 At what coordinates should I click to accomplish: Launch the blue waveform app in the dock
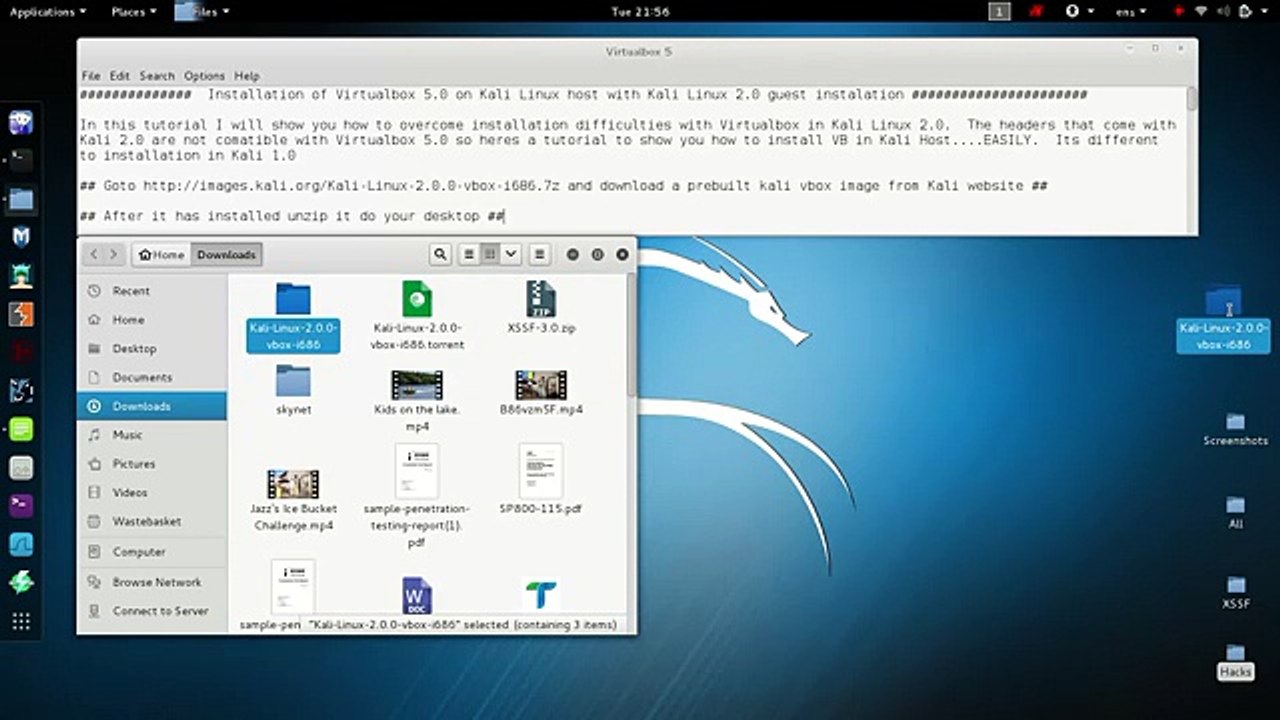21,545
